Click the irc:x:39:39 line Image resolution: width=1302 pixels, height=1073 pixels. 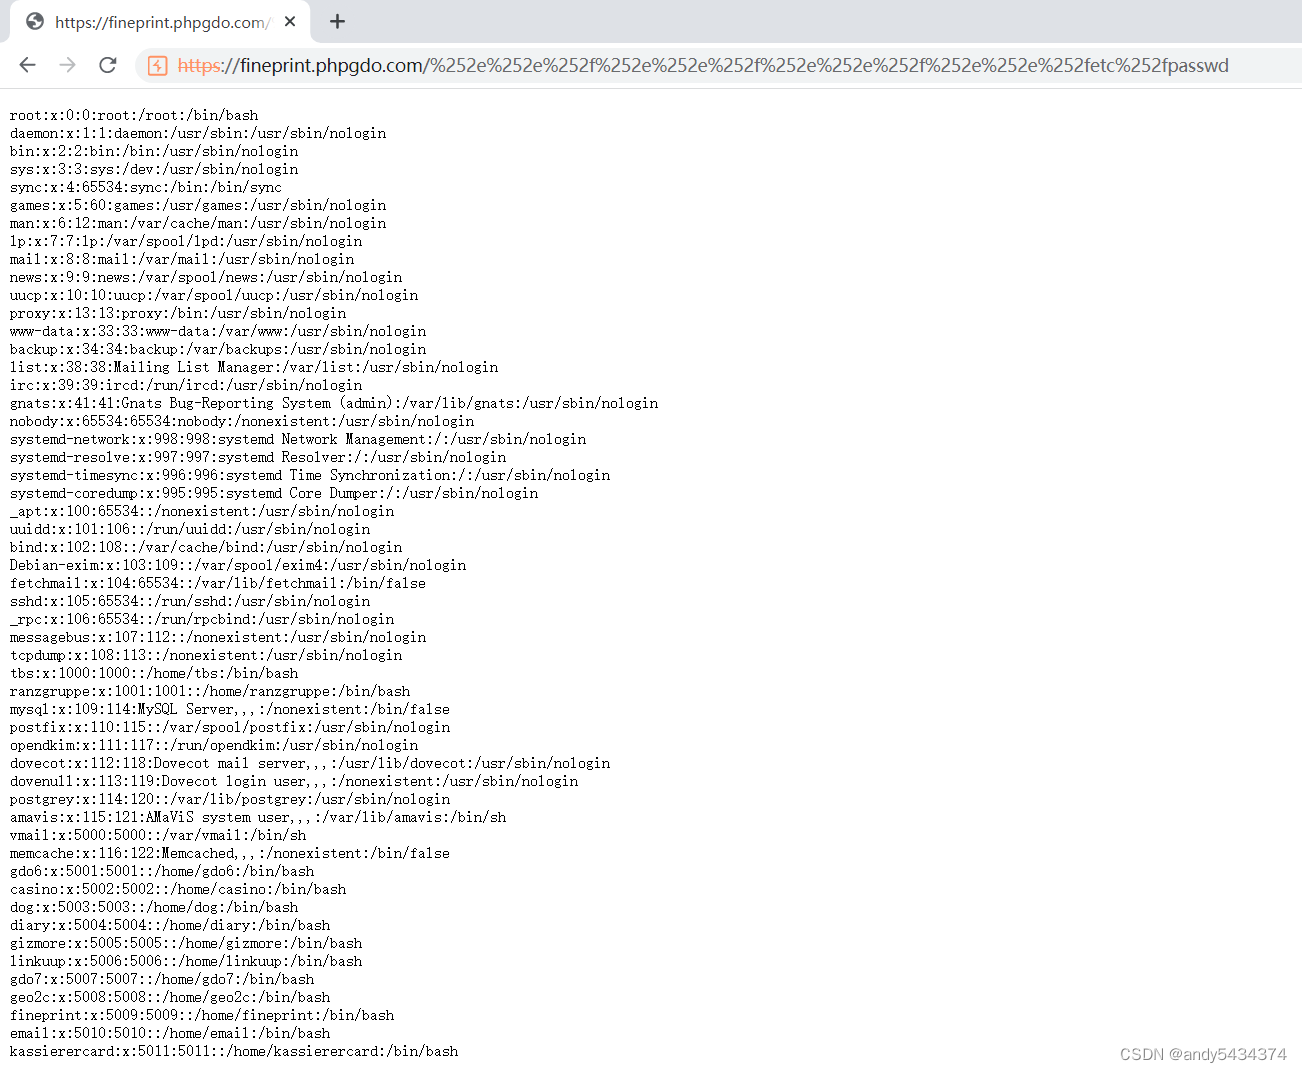click(x=186, y=385)
